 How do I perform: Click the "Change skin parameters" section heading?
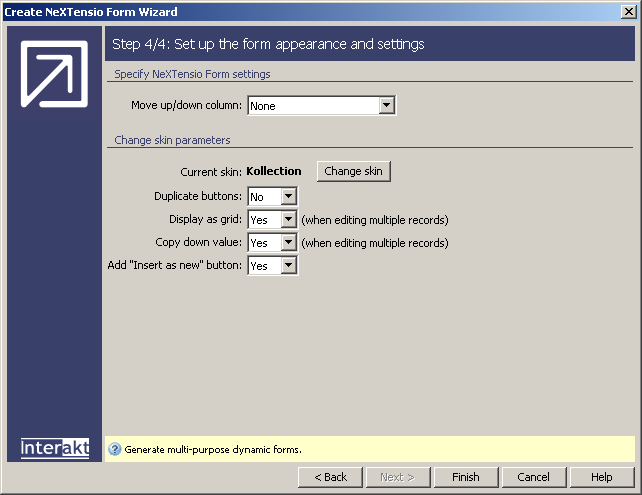pyautogui.click(x=172, y=140)
